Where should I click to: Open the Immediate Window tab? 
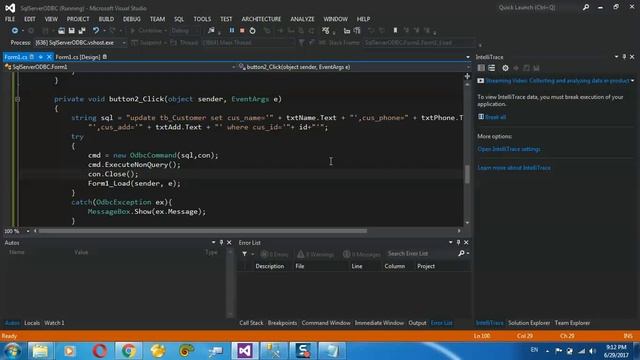click(379, 323)
